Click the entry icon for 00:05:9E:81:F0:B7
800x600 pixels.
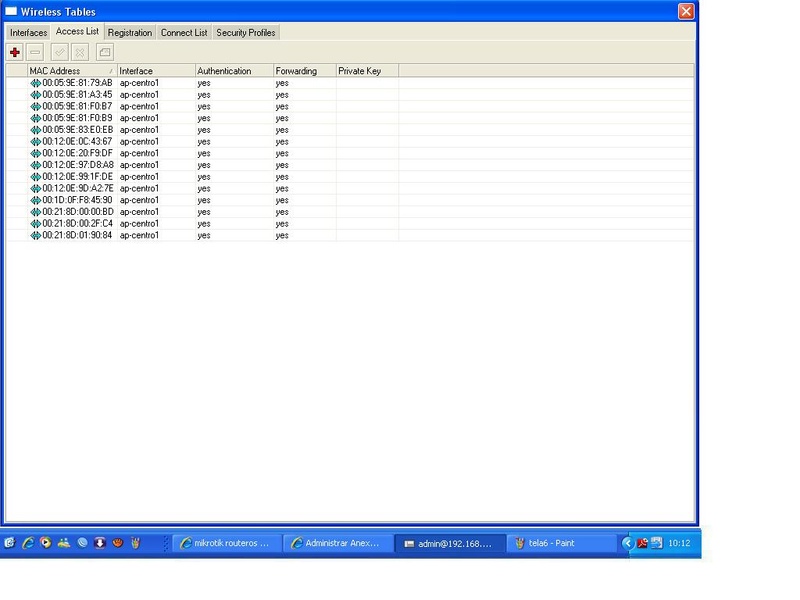[35, 107]
